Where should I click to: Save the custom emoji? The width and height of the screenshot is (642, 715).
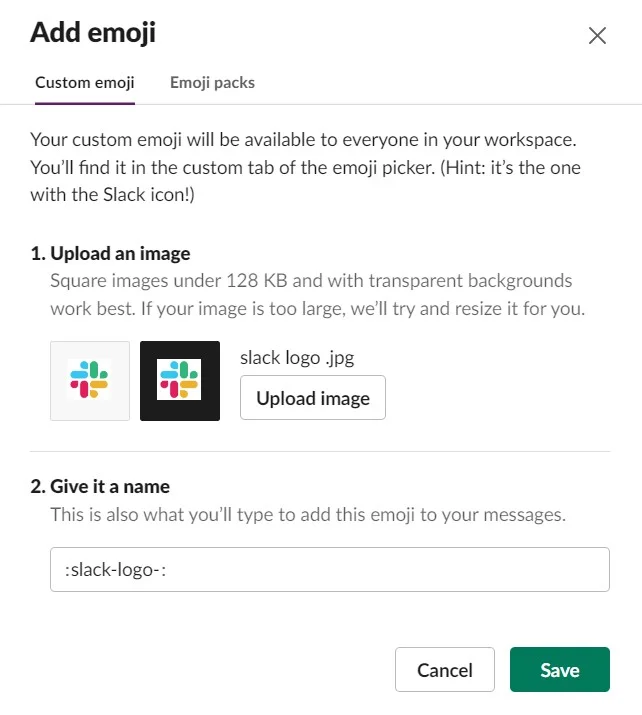coord(560,669)
